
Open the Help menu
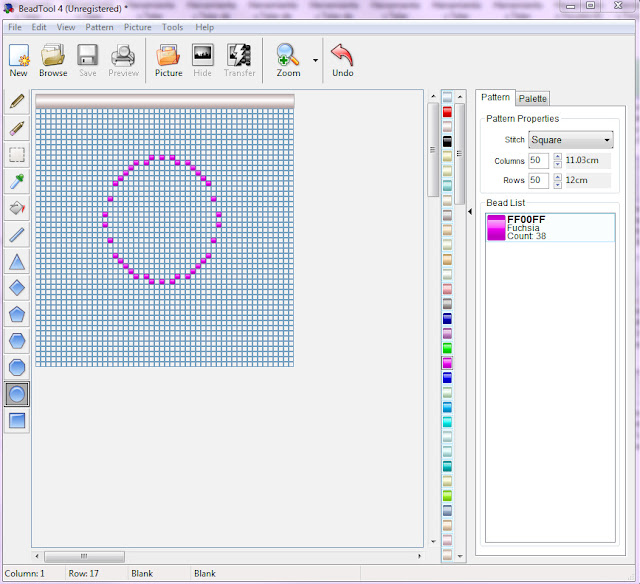[204, 27]
